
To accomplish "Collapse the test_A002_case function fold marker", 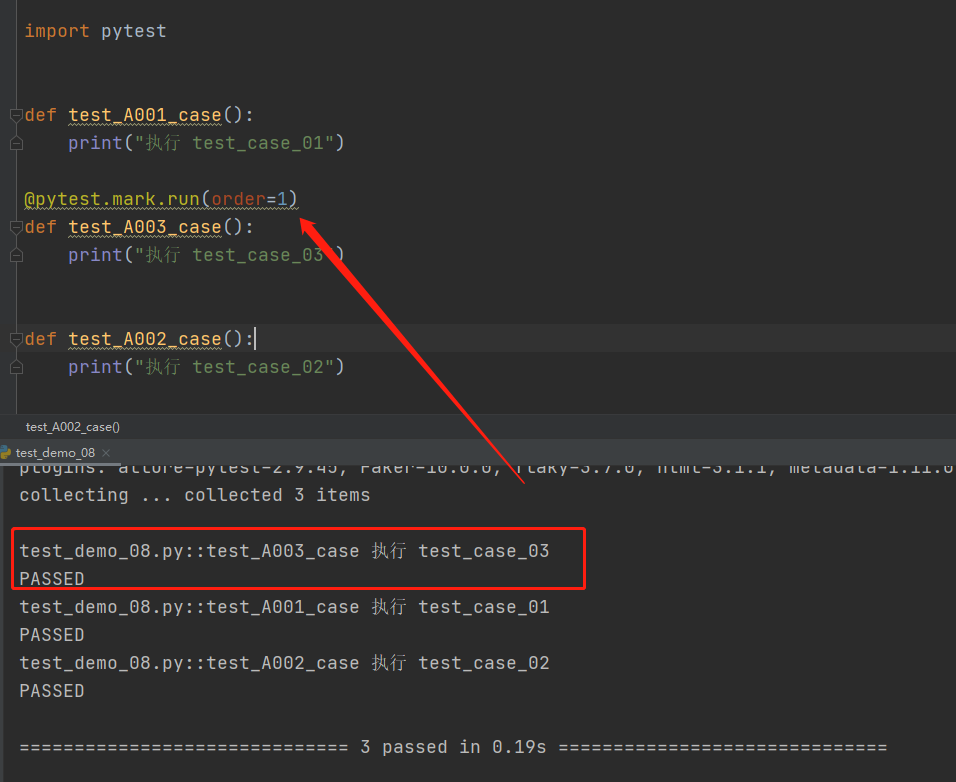I will (16, 339).
